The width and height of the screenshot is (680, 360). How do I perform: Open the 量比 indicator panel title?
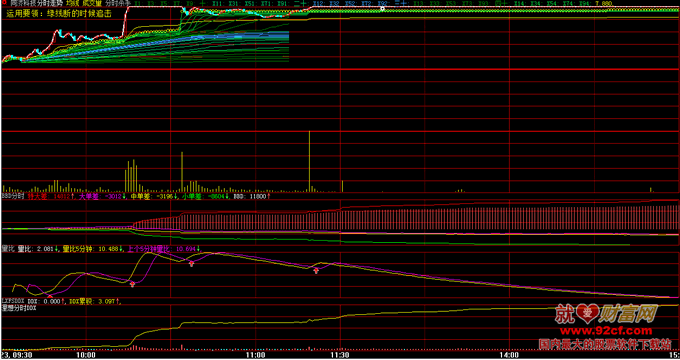pyautogui.click(x=7, y=249)
